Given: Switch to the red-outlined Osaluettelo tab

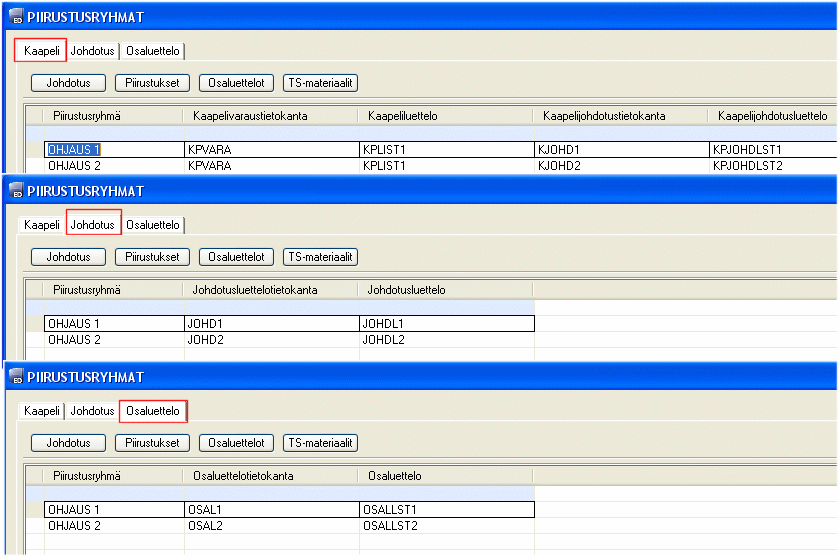Looking at the screenshot, I should [153, 410].
